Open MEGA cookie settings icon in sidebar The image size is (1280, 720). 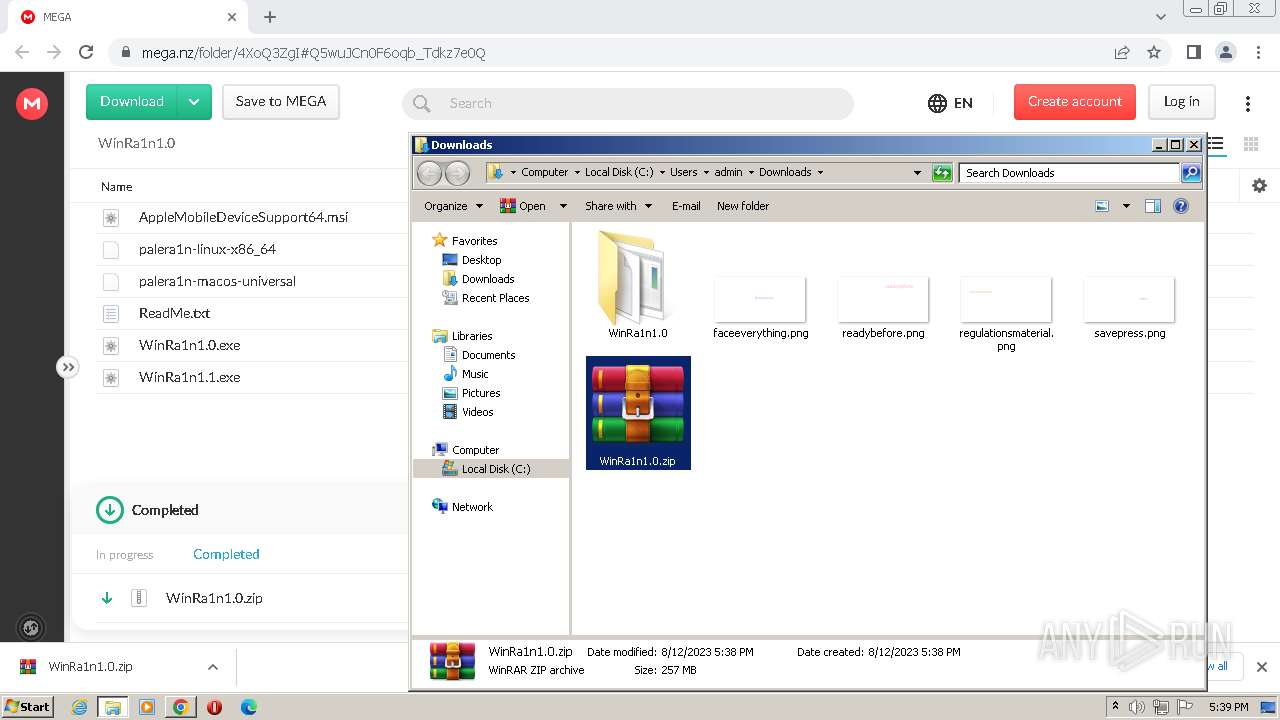click(31, 628)
